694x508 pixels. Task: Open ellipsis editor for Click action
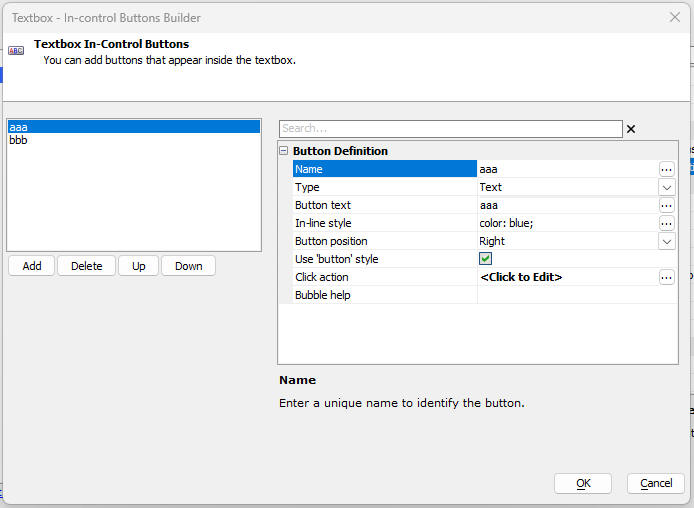pos(667,277)
